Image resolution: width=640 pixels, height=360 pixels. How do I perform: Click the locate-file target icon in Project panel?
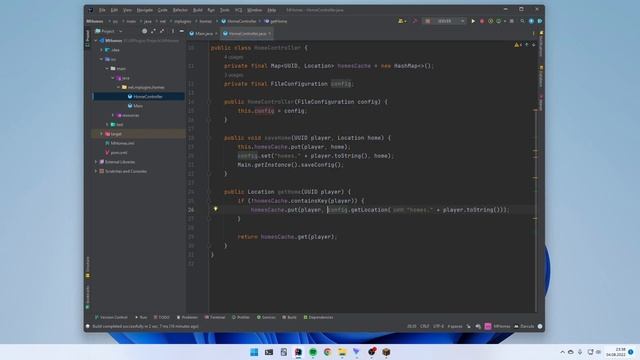pyautogui.click(x=144, y=31)
